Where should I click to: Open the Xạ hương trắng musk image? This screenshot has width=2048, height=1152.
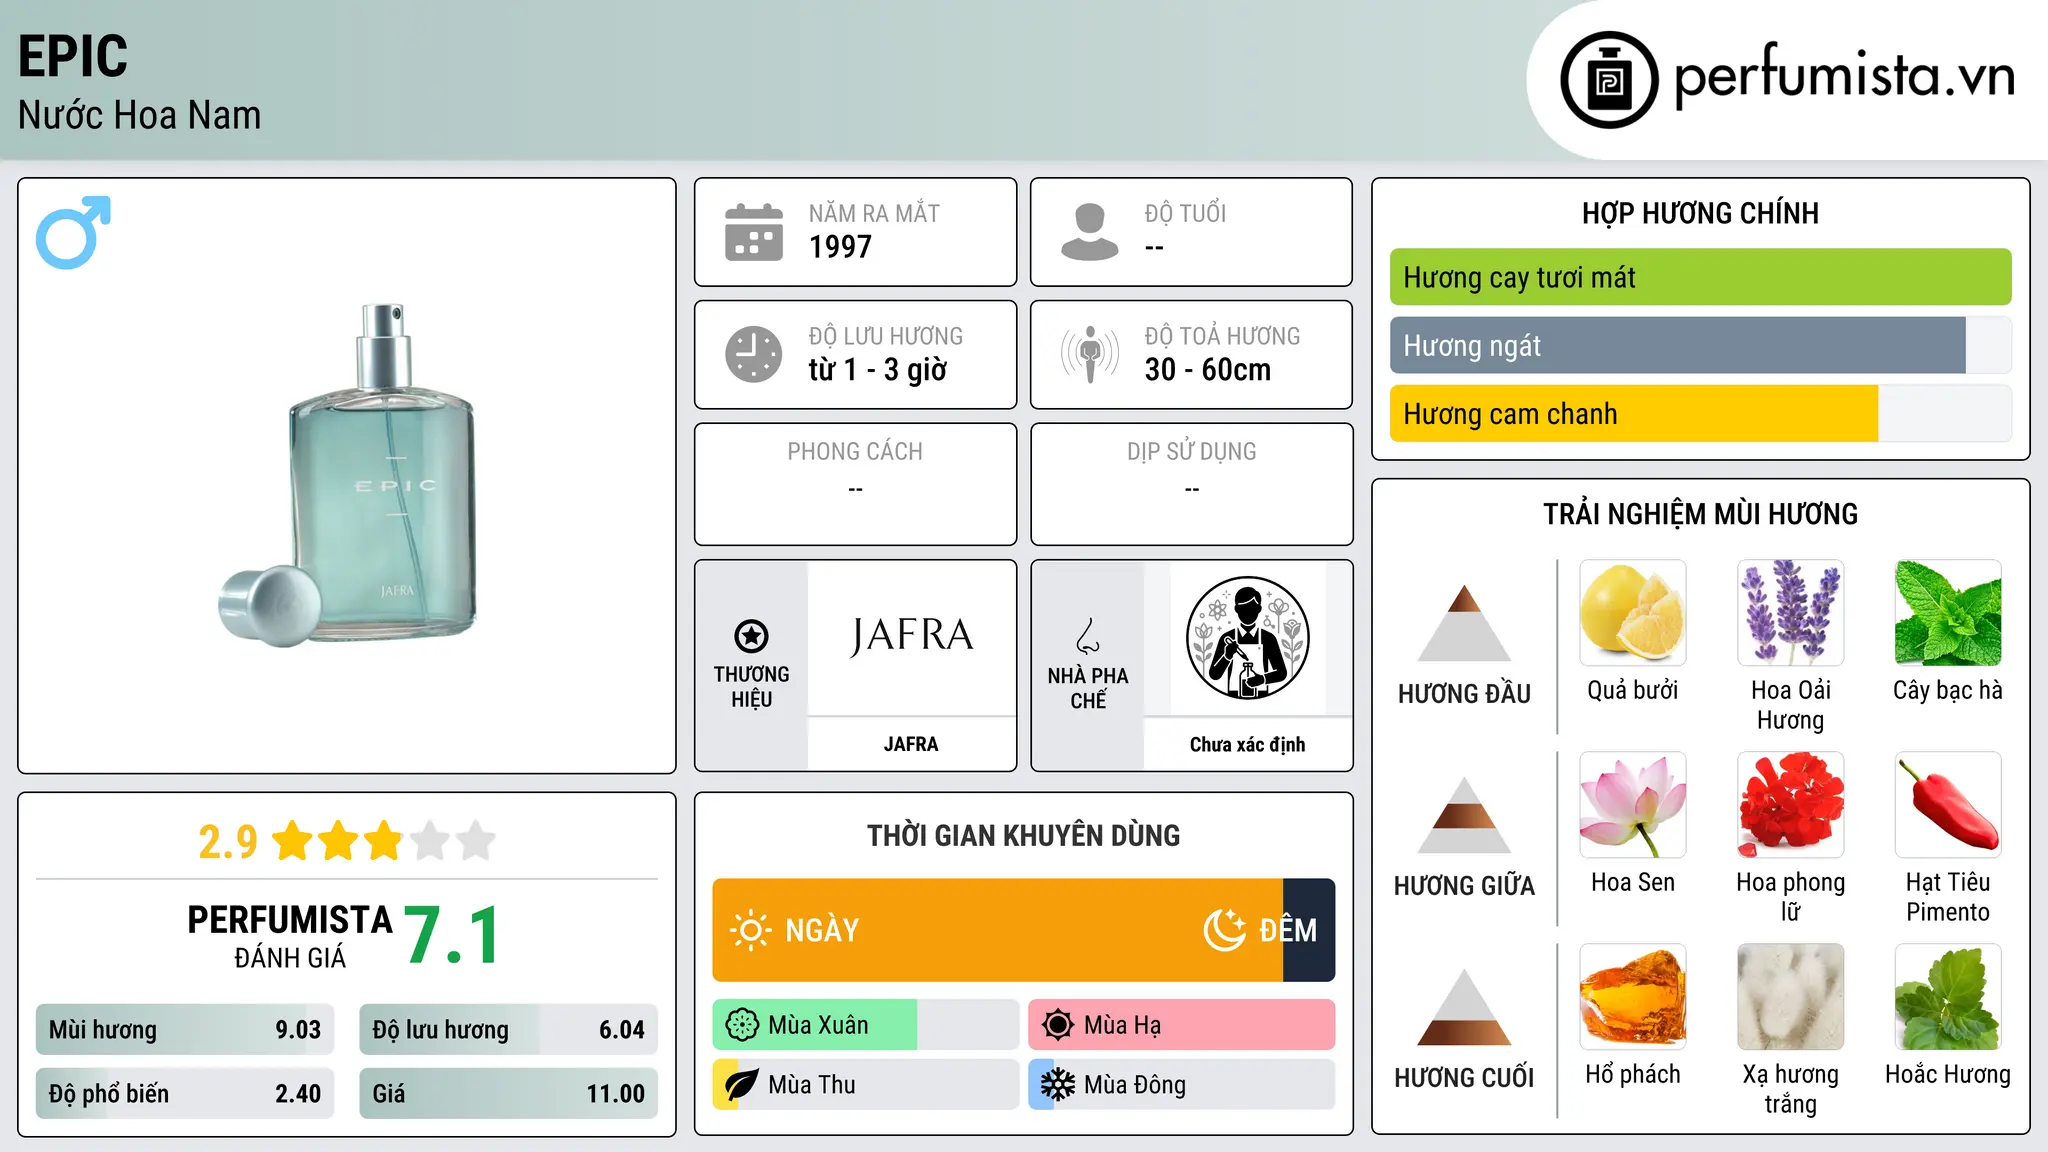click(x=1791, y=997)
